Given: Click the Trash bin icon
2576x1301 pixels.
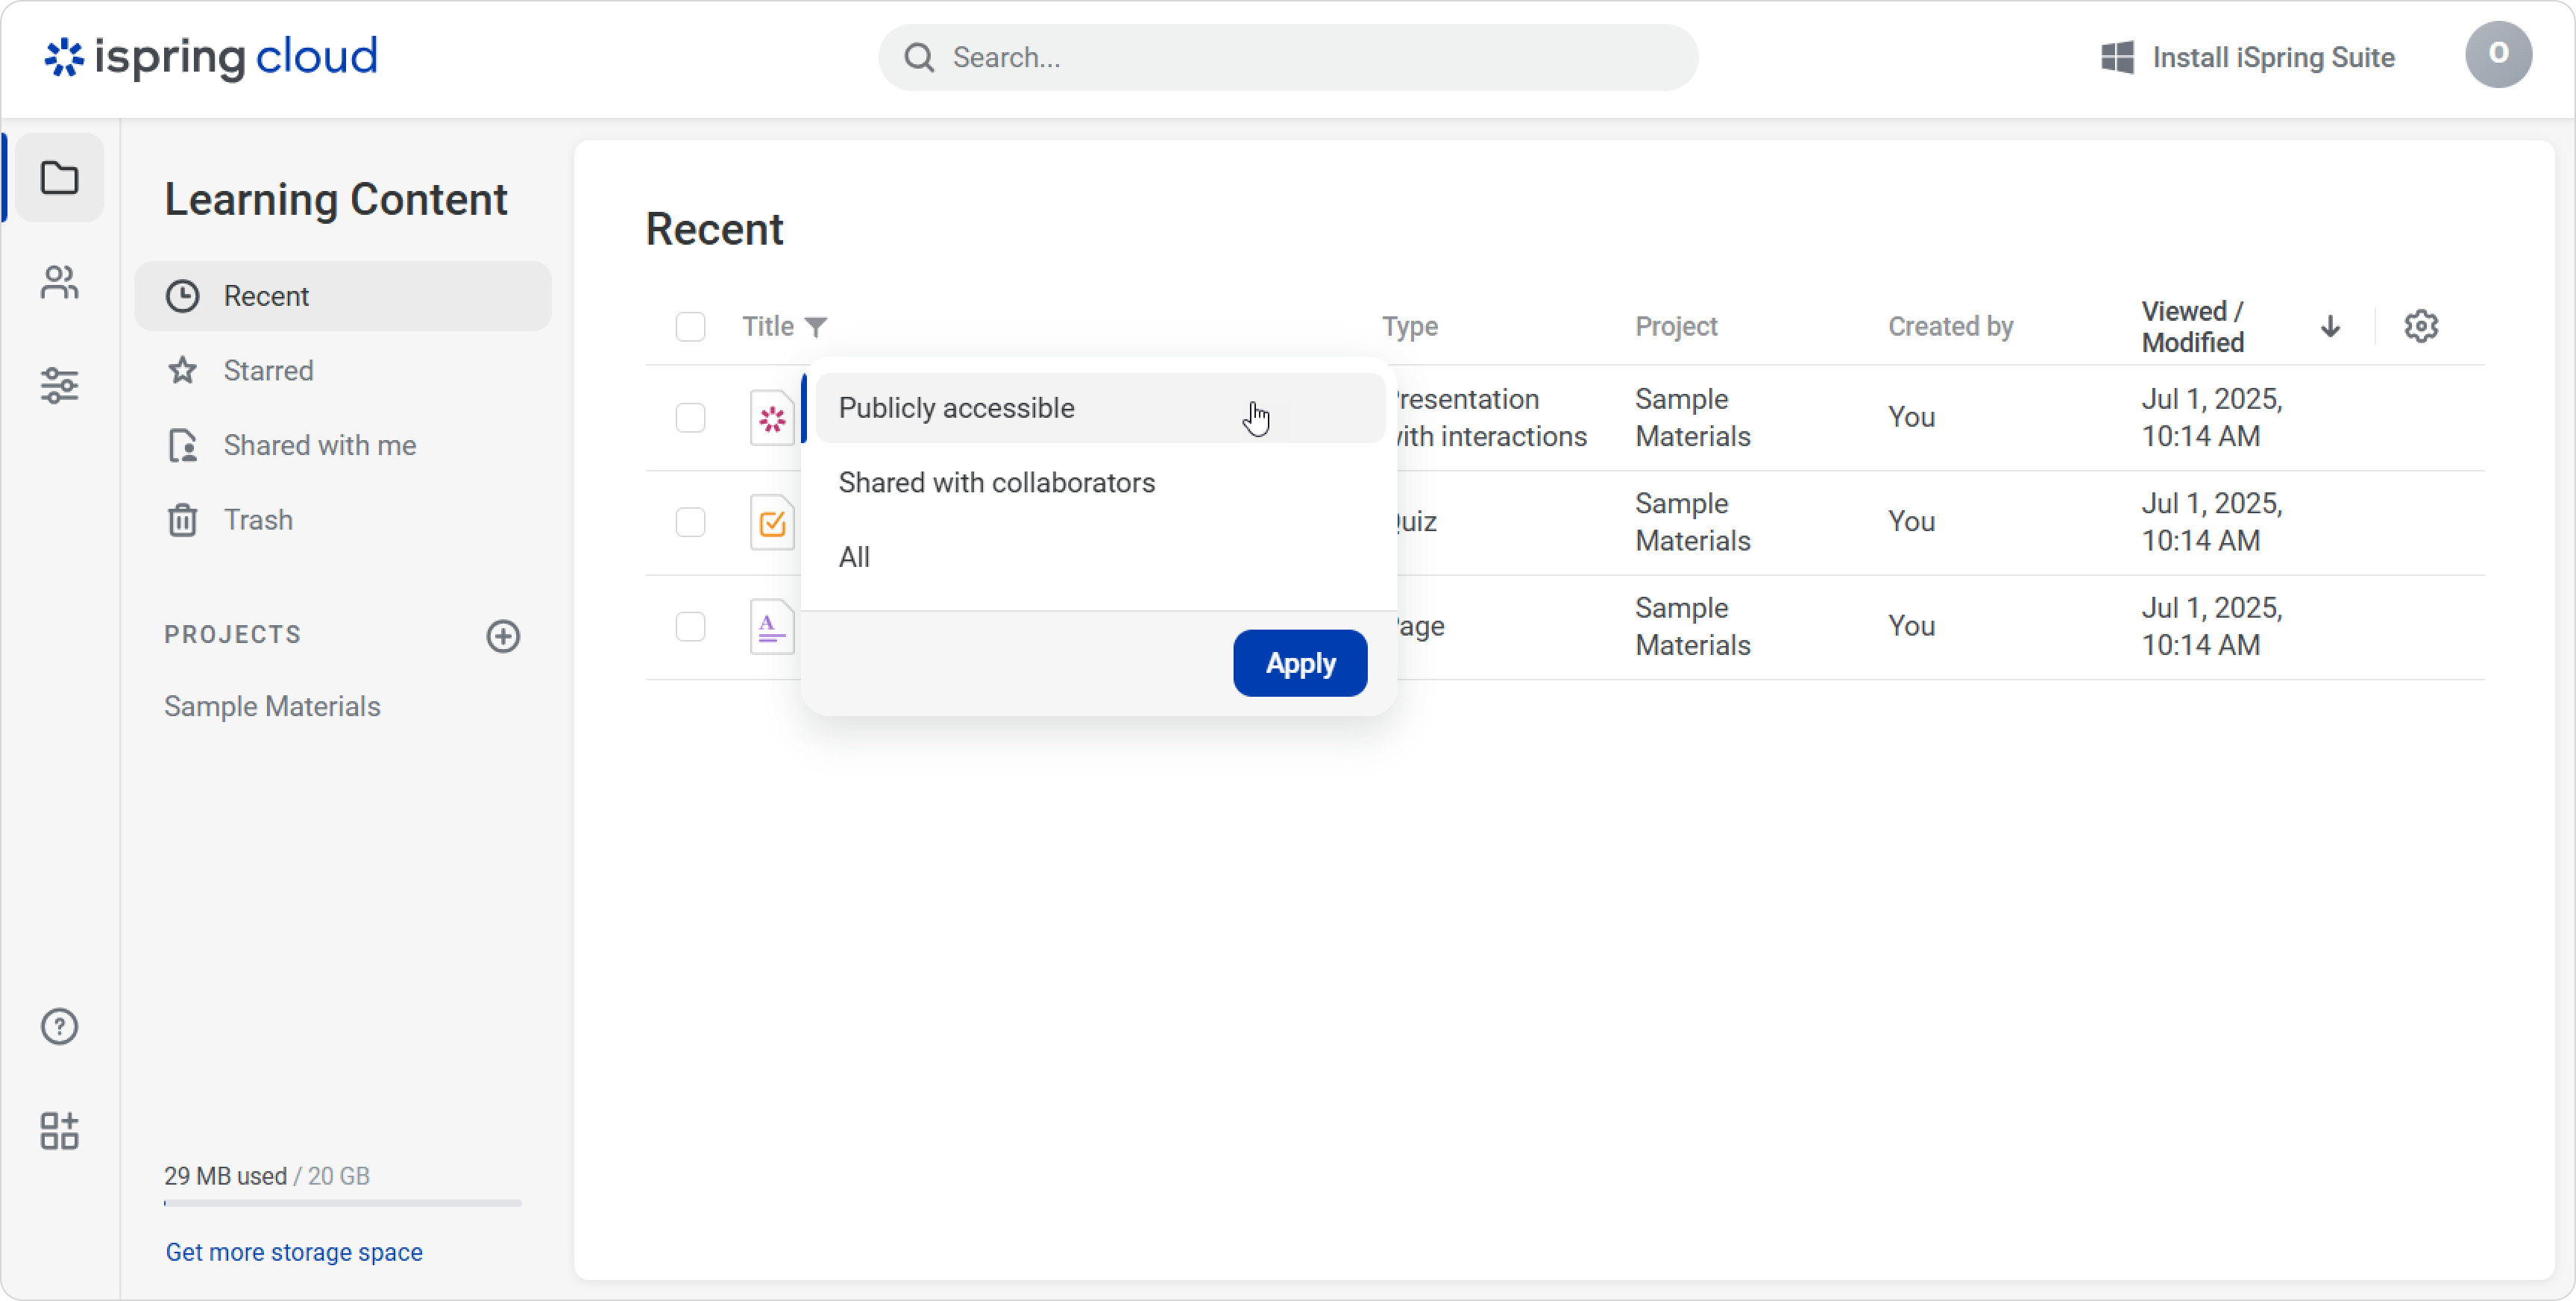Looking at the screenshot, I should pos(182,520).
